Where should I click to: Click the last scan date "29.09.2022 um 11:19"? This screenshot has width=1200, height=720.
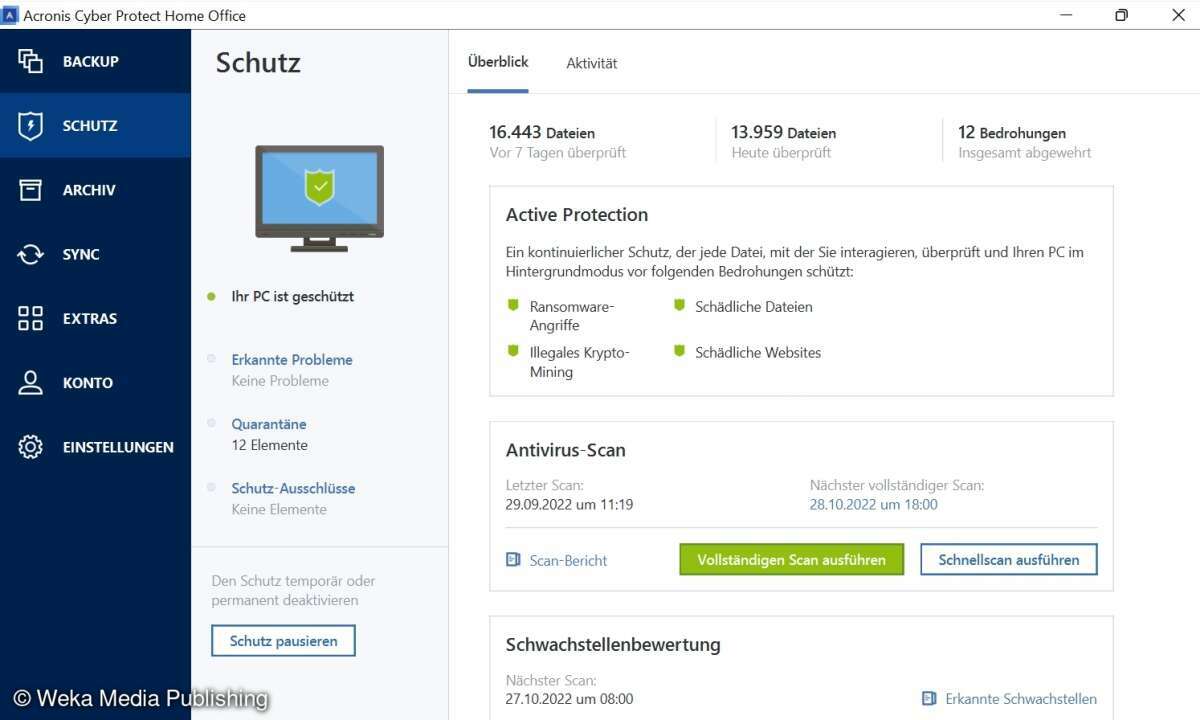(569, 505)
